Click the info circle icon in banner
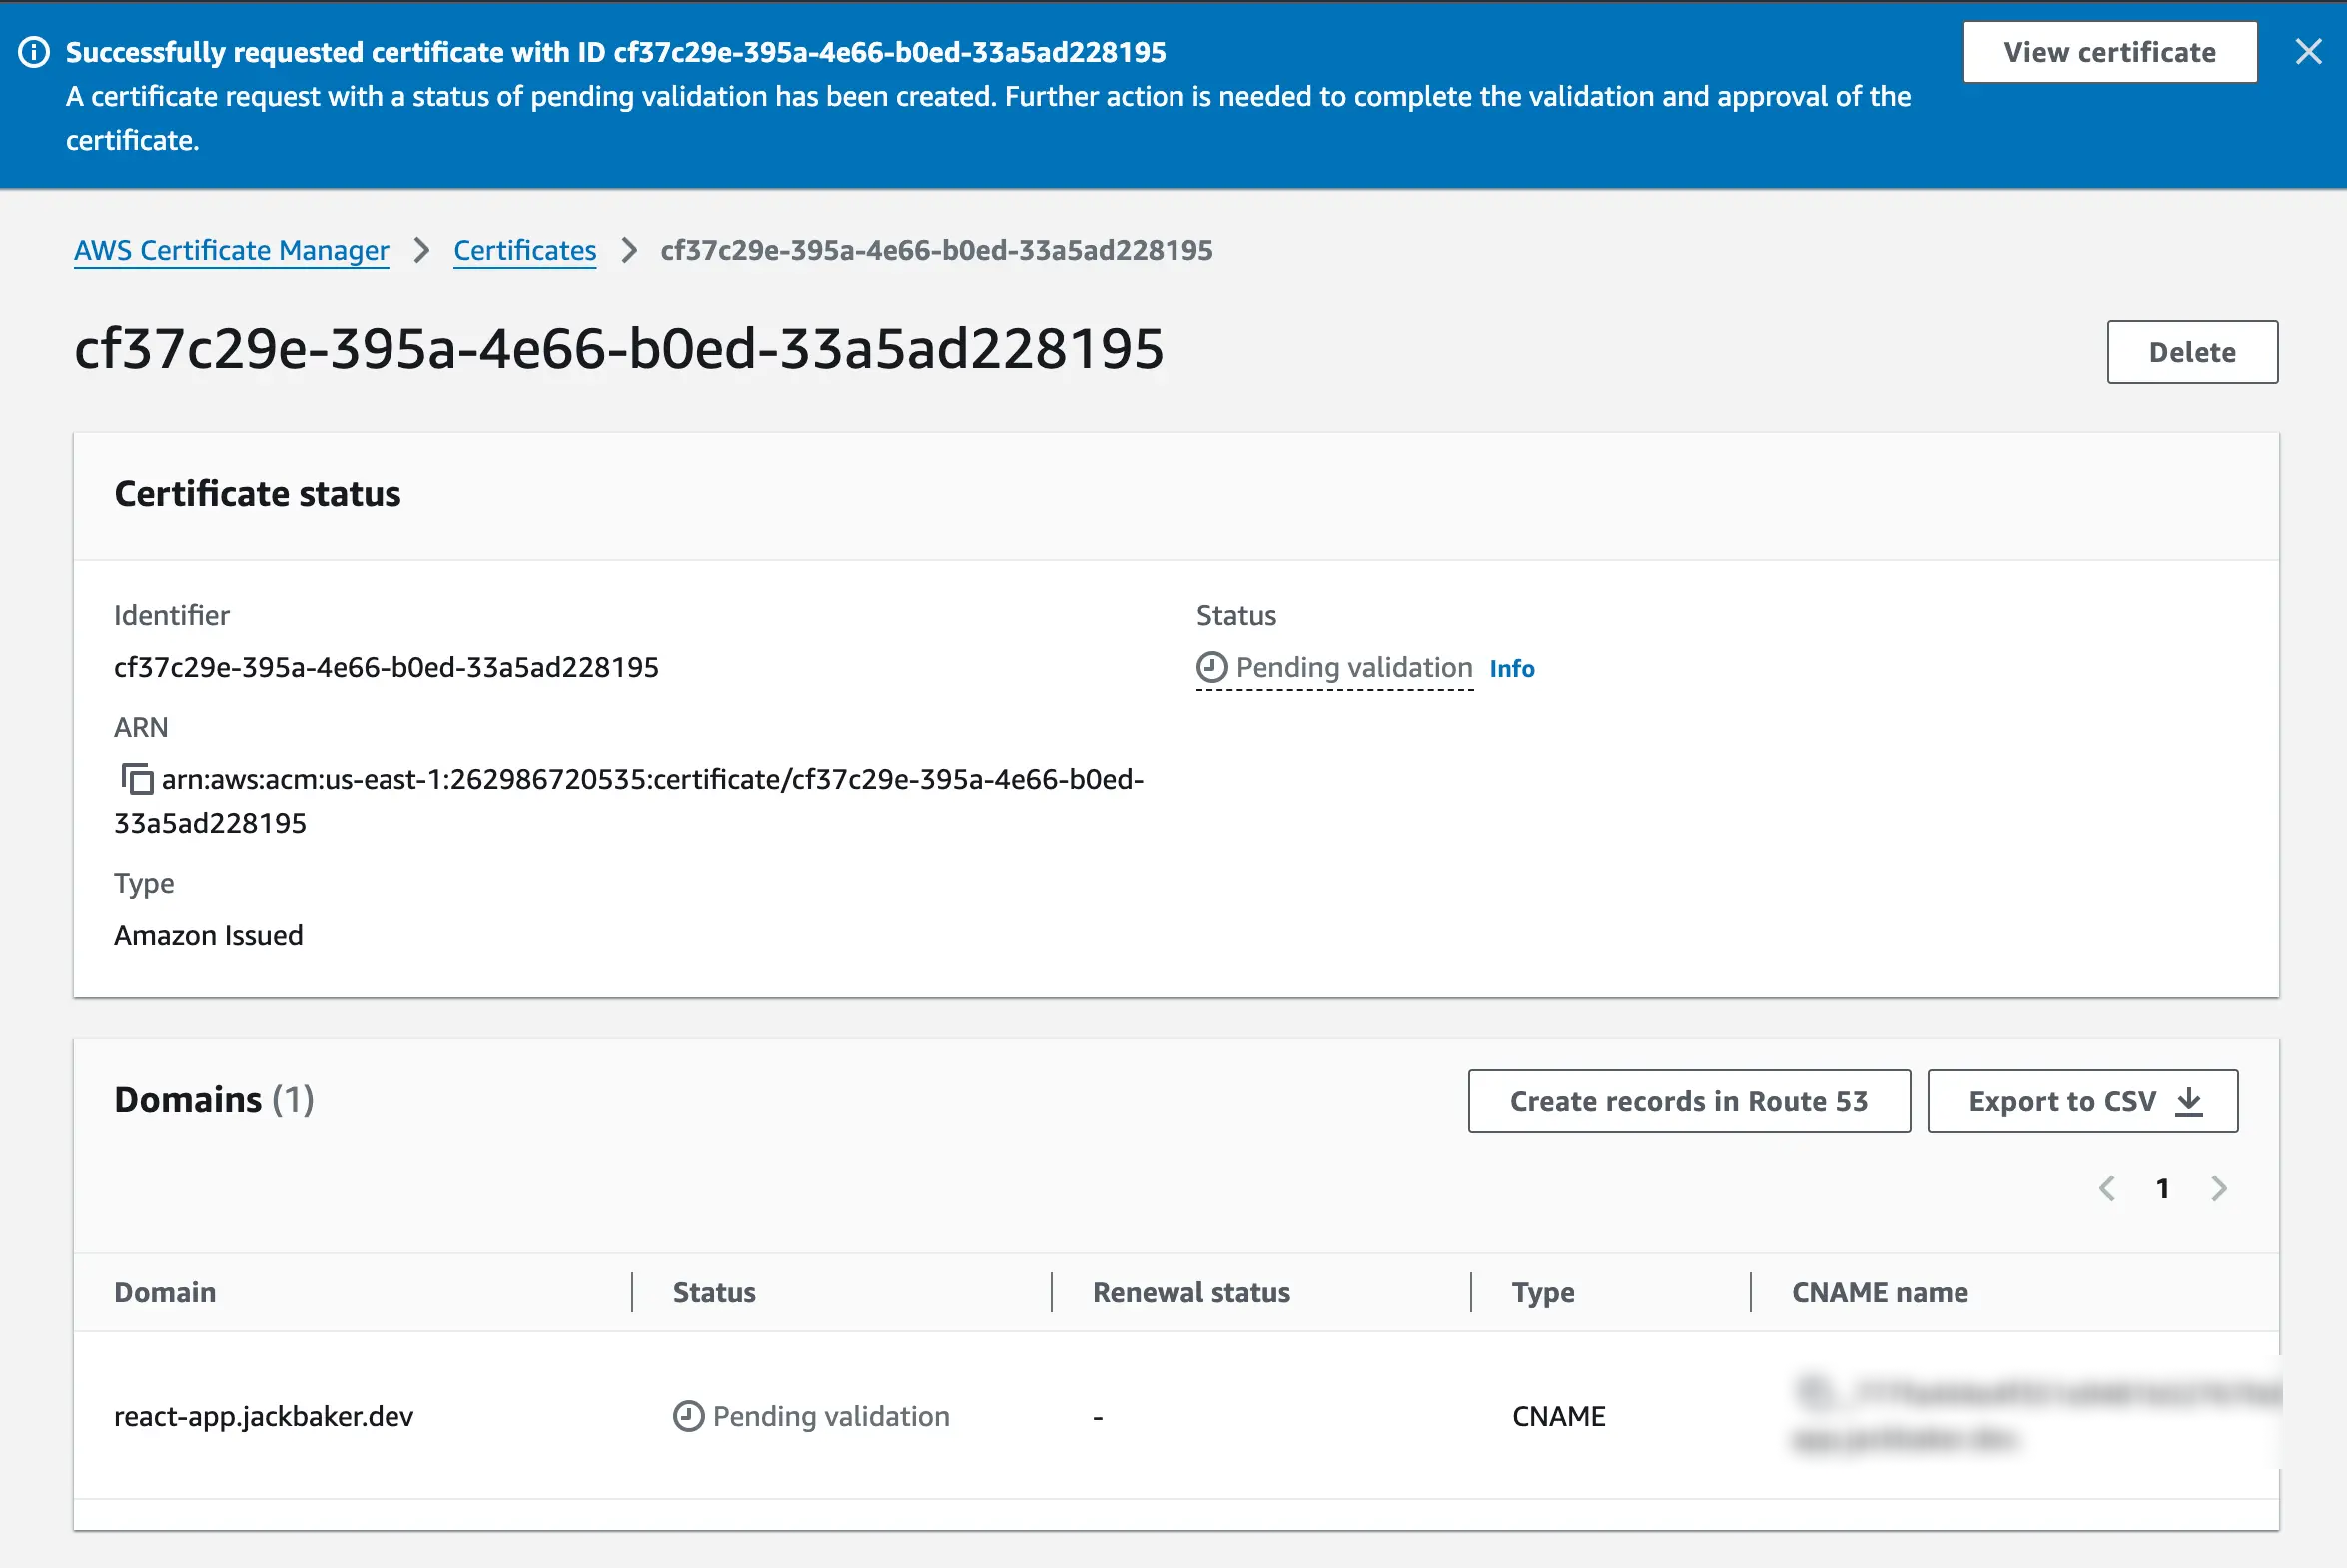 [34, 52]
